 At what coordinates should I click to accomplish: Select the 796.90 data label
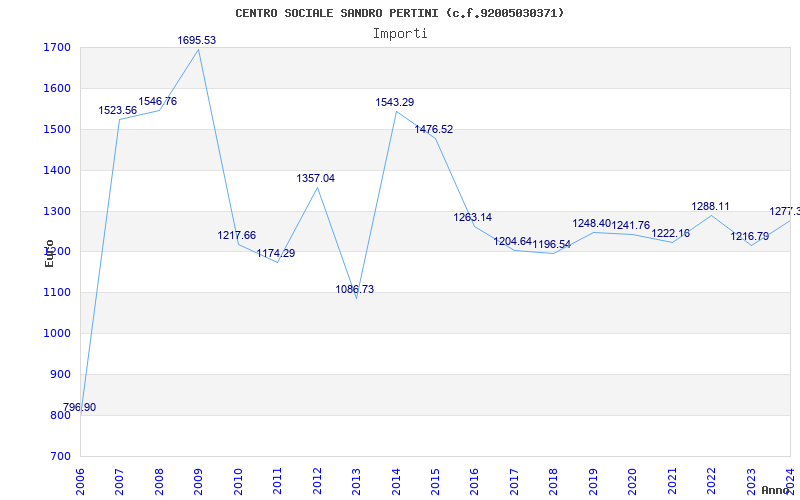[x=80, y=407]
